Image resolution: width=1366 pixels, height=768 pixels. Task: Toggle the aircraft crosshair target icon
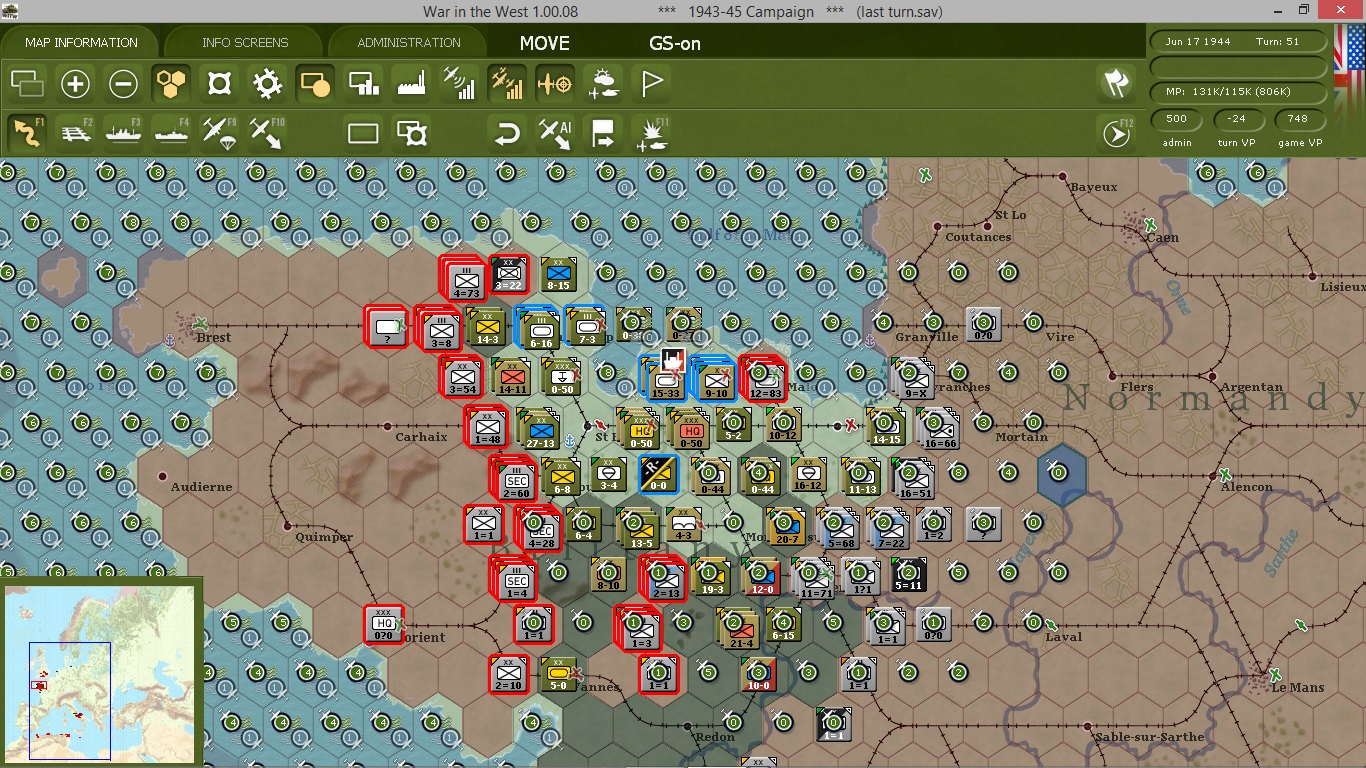[x=555, y=84]
